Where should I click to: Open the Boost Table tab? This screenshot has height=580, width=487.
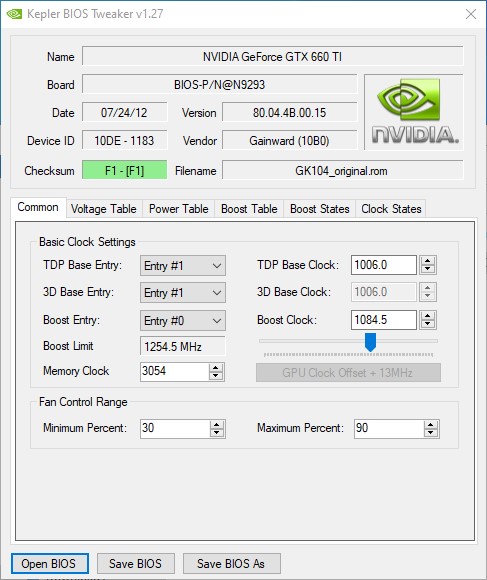[249, 209]
